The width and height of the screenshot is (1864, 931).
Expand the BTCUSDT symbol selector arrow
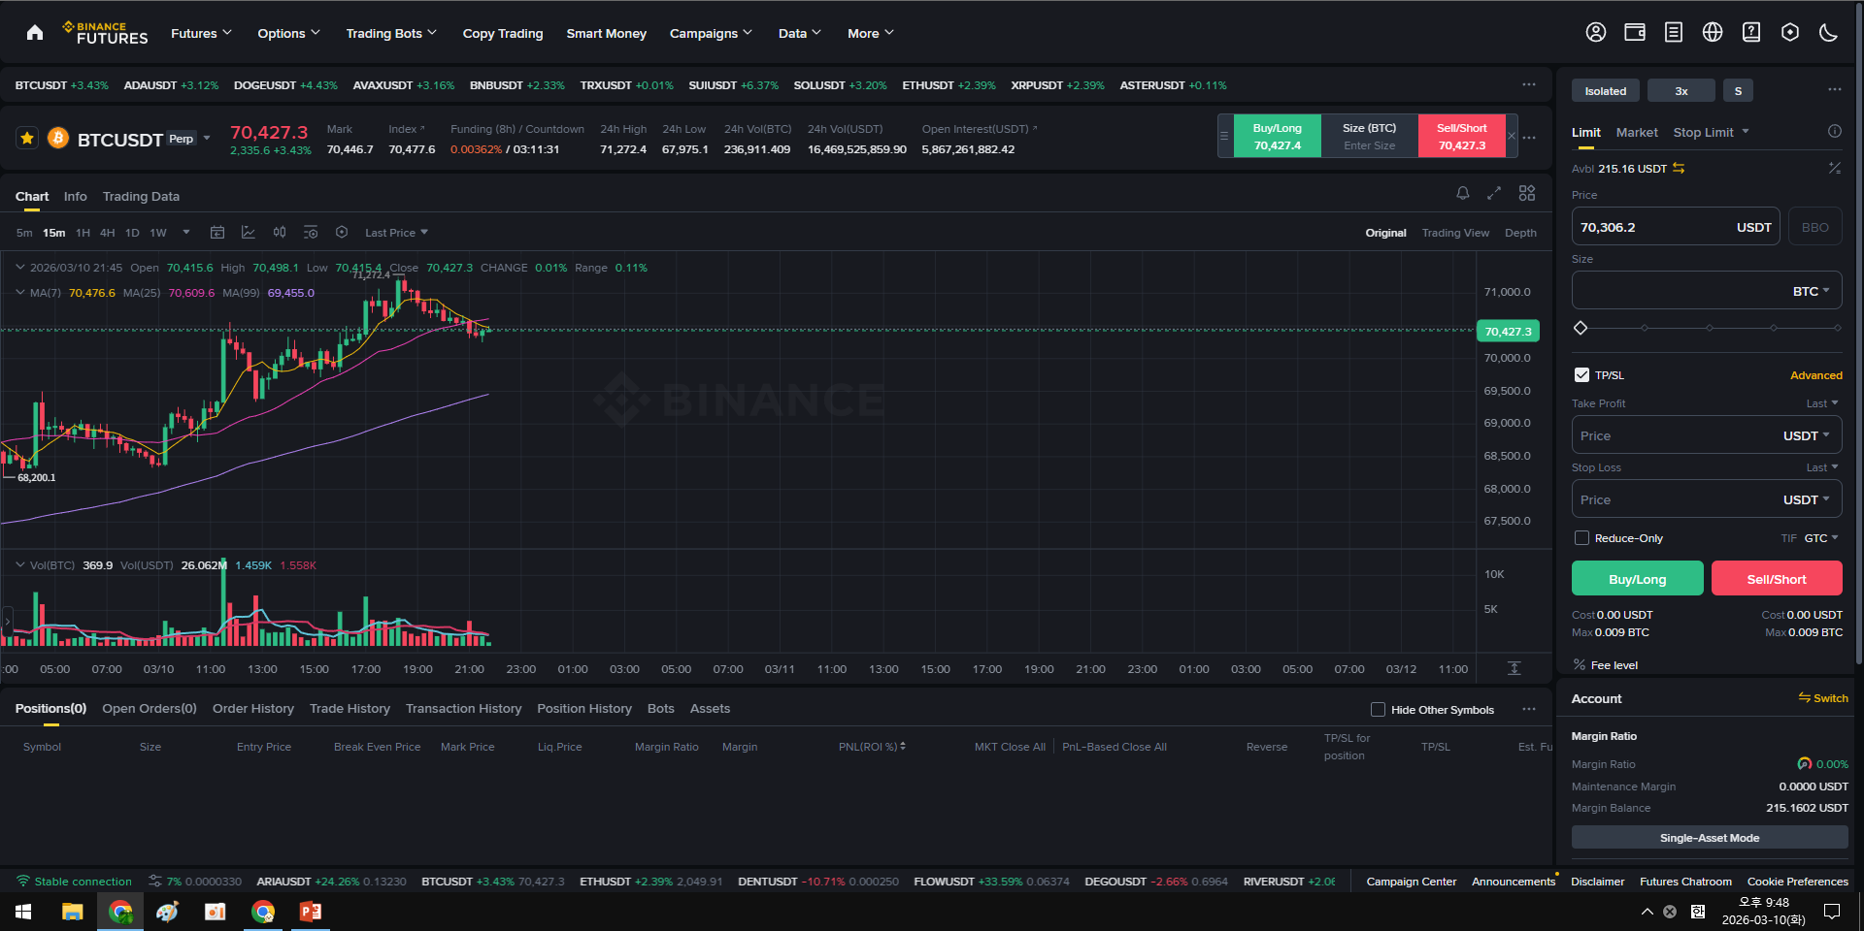(207, 138)
